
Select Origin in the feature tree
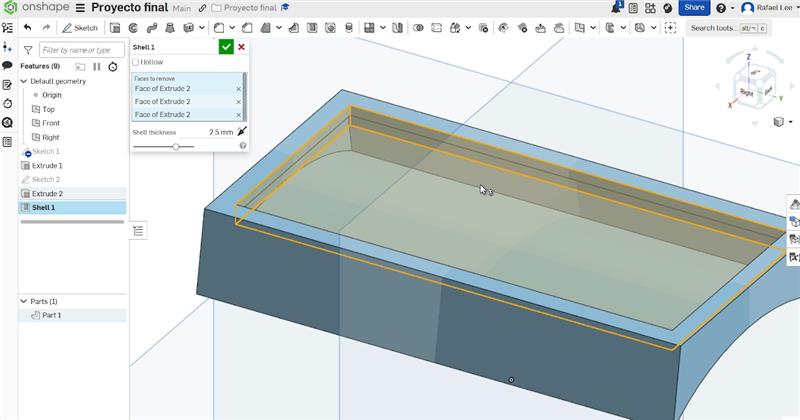pos(52,95)
